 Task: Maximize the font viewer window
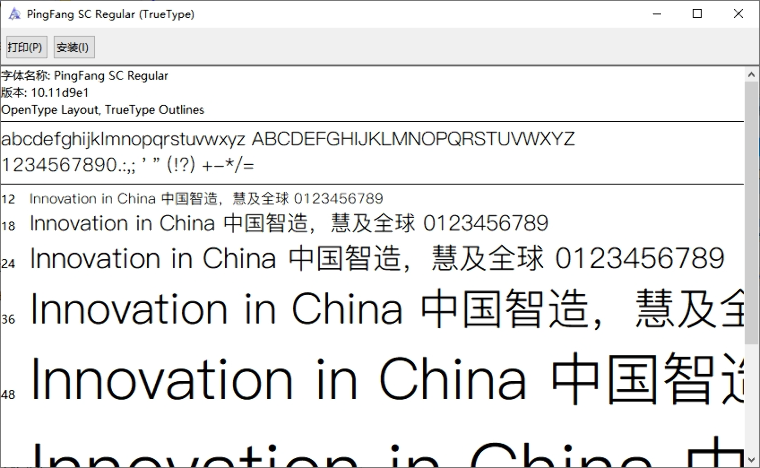[x=697, y=14]
